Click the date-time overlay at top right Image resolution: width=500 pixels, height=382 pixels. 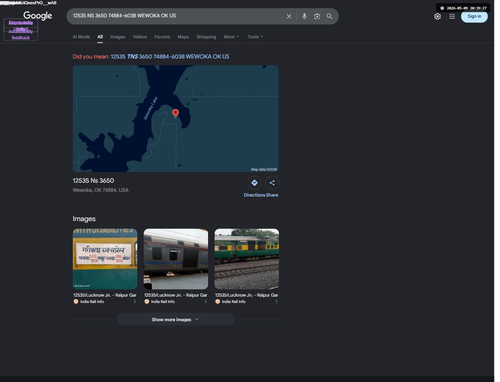click(x=463, y=8)
